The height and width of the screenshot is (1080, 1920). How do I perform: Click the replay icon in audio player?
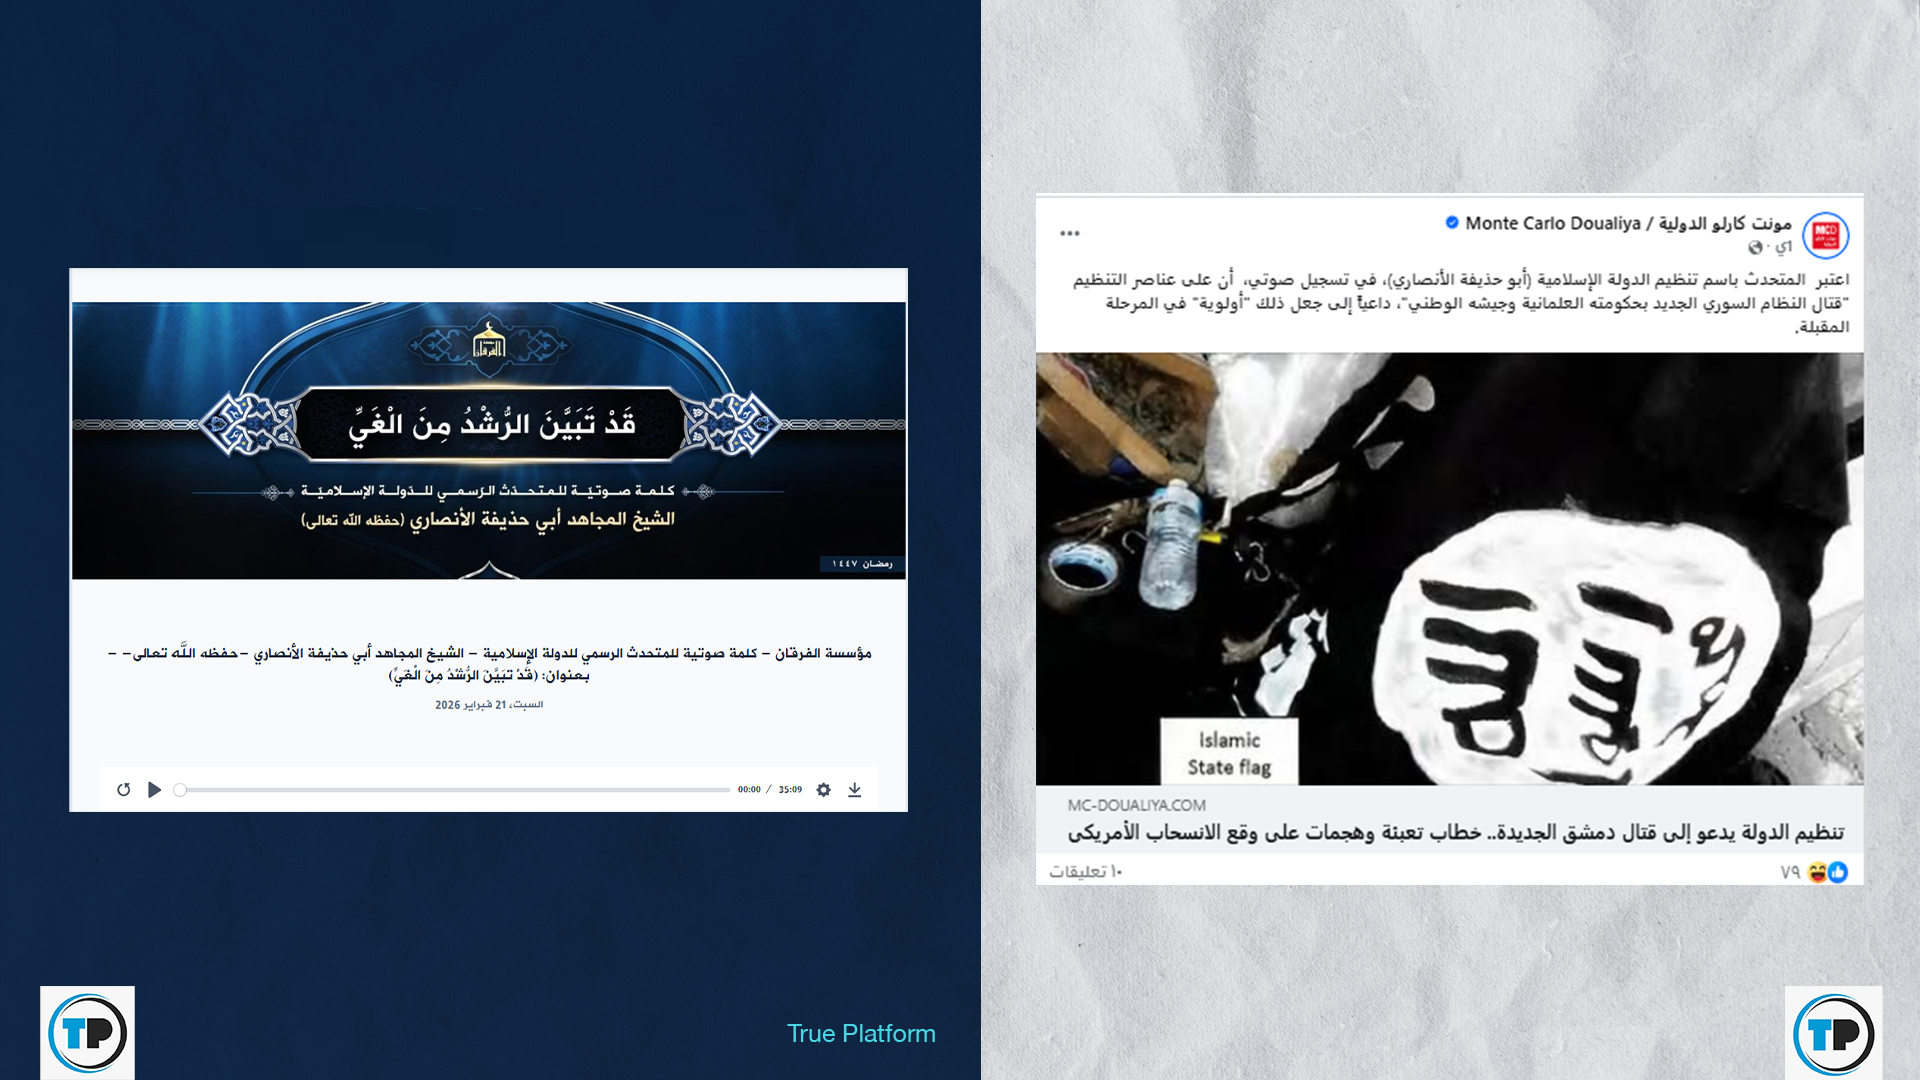(123, 790)
